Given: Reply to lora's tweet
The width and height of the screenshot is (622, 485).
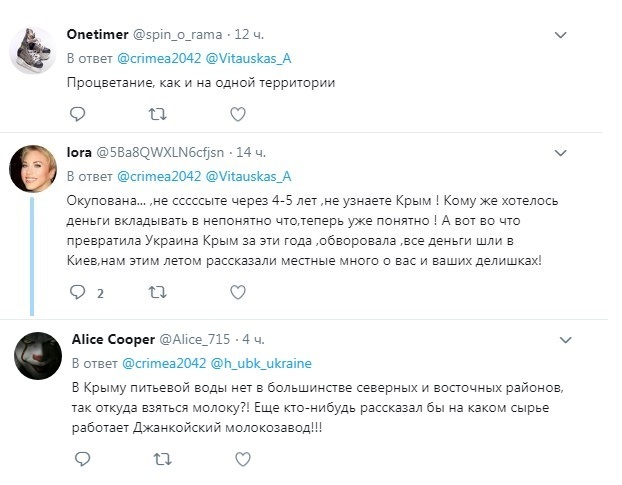Looking at the screenshot, I should click(78, 293).
